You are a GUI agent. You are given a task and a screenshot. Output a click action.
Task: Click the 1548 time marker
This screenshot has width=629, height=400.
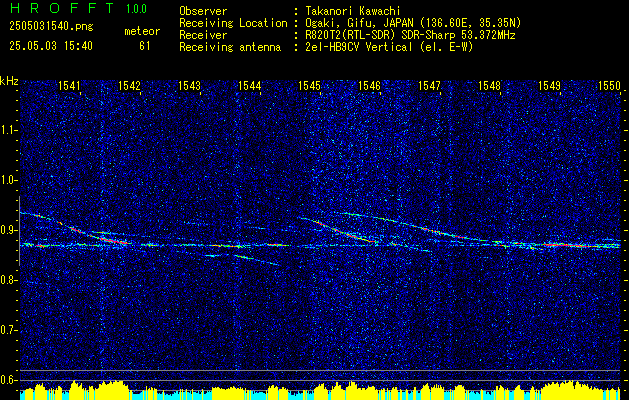(490, 85)
